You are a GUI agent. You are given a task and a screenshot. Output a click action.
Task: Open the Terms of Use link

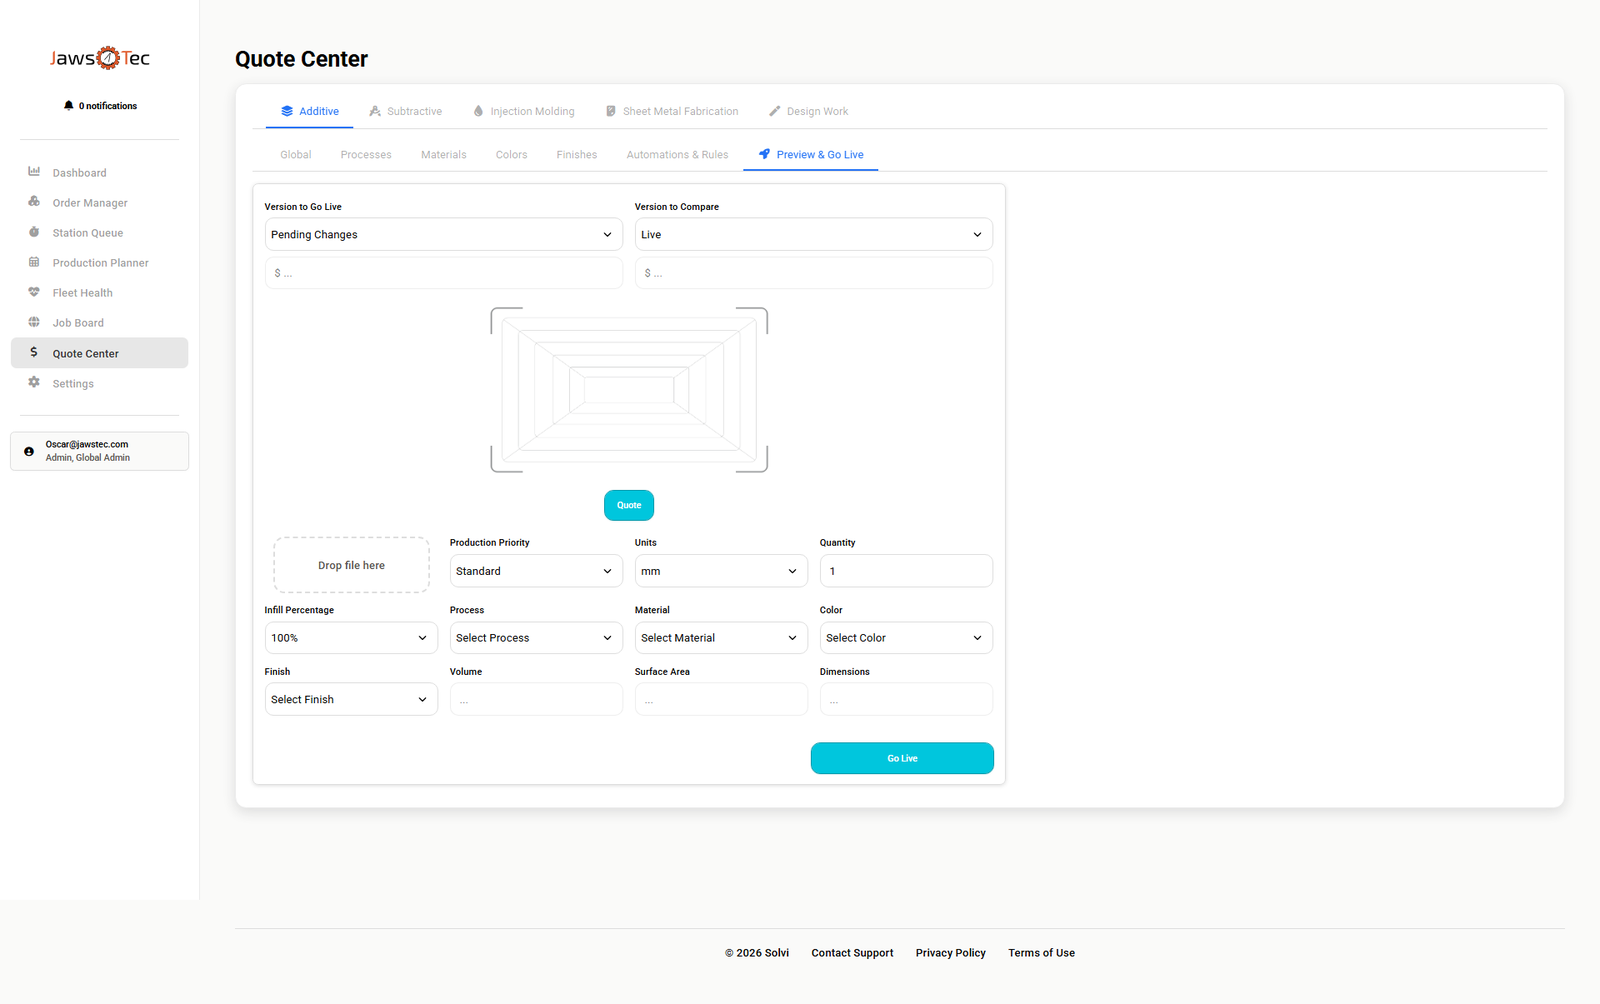1042,953
